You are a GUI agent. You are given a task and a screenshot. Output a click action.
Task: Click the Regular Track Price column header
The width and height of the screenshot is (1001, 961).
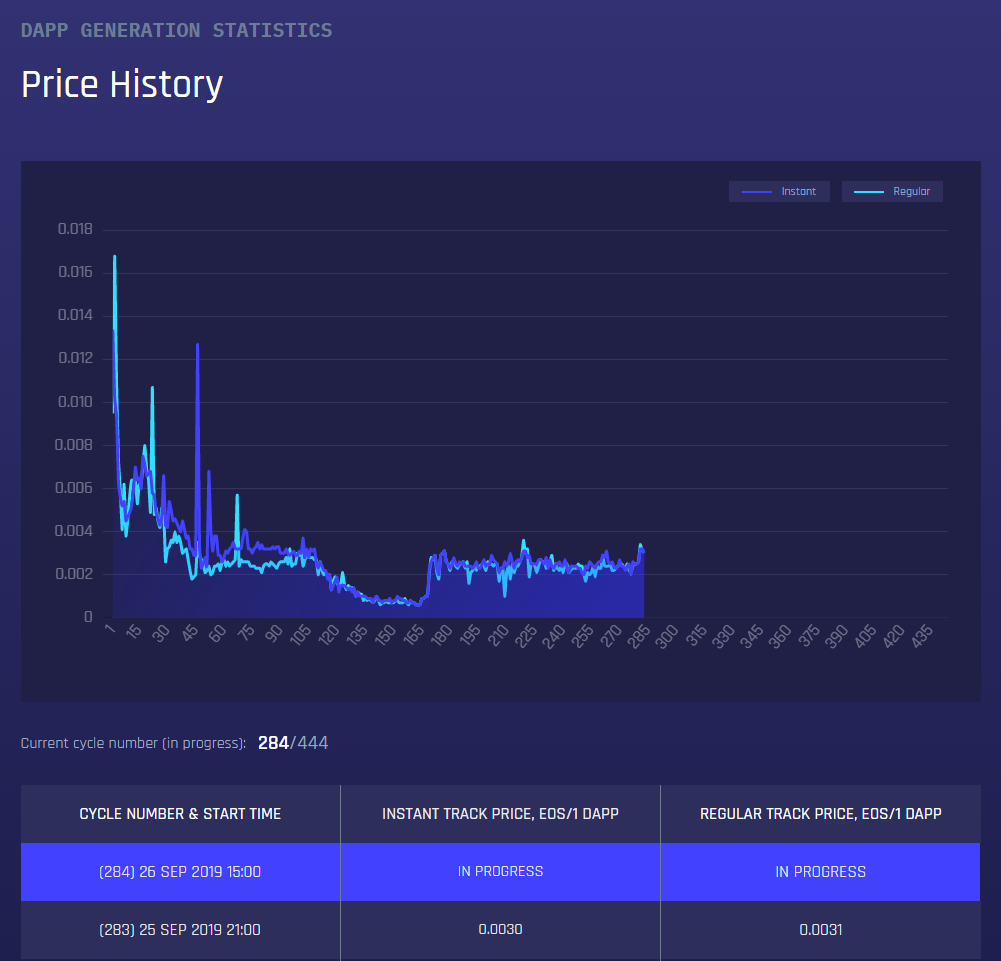coord(820,814)
